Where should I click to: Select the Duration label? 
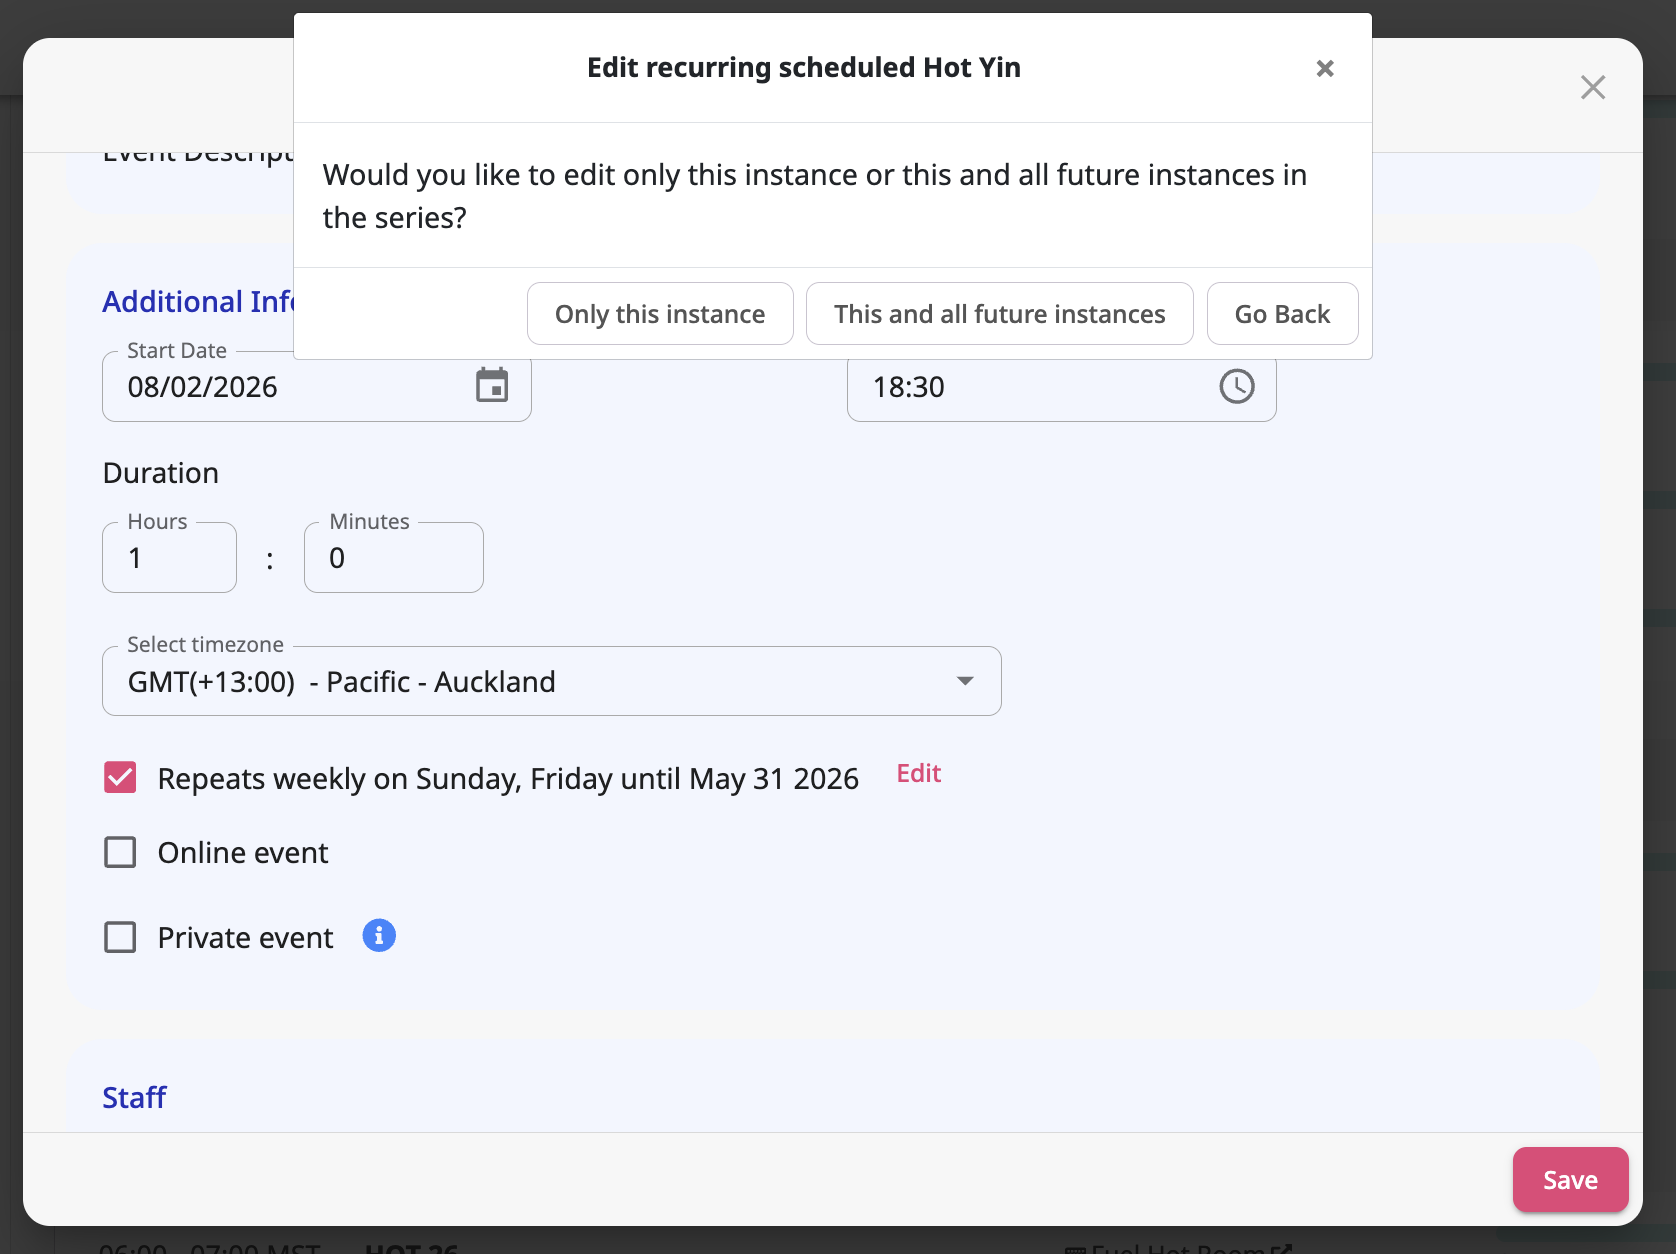coord(161,473)
